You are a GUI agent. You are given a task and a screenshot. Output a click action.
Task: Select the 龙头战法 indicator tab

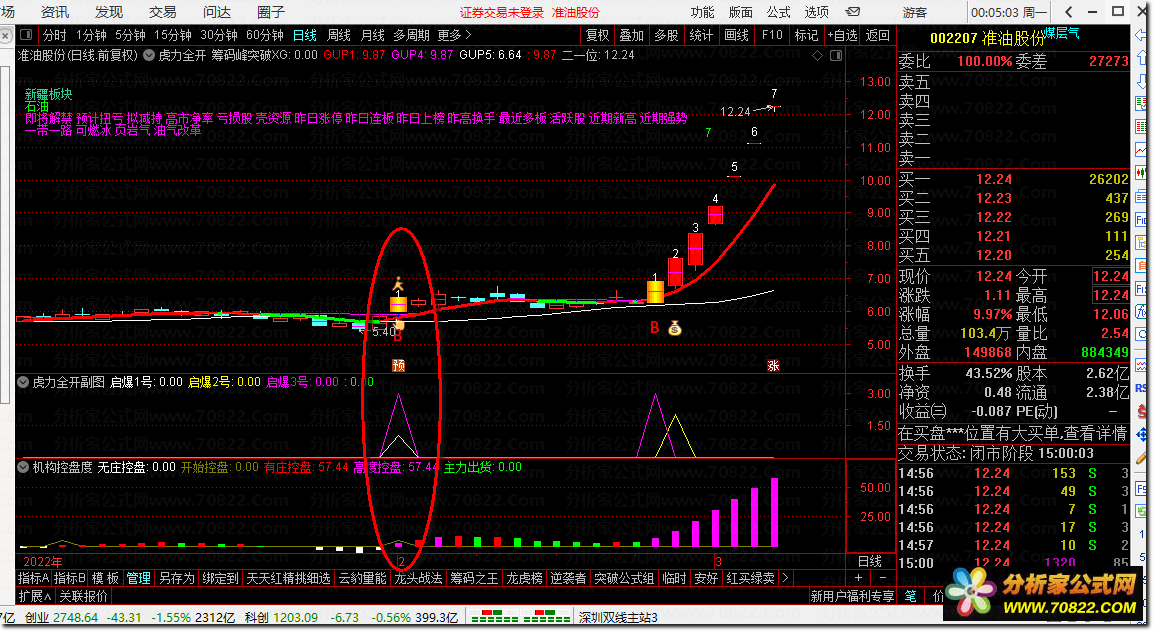(418, 578)
